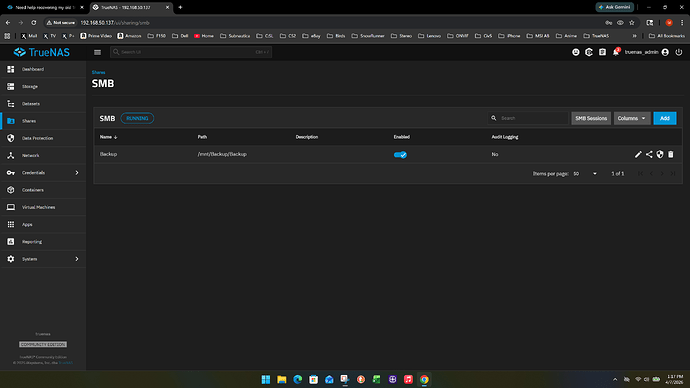Click the Virtual Machines laptop icon
The width and height of the screenshot is (690, 388).
point(11,207)
